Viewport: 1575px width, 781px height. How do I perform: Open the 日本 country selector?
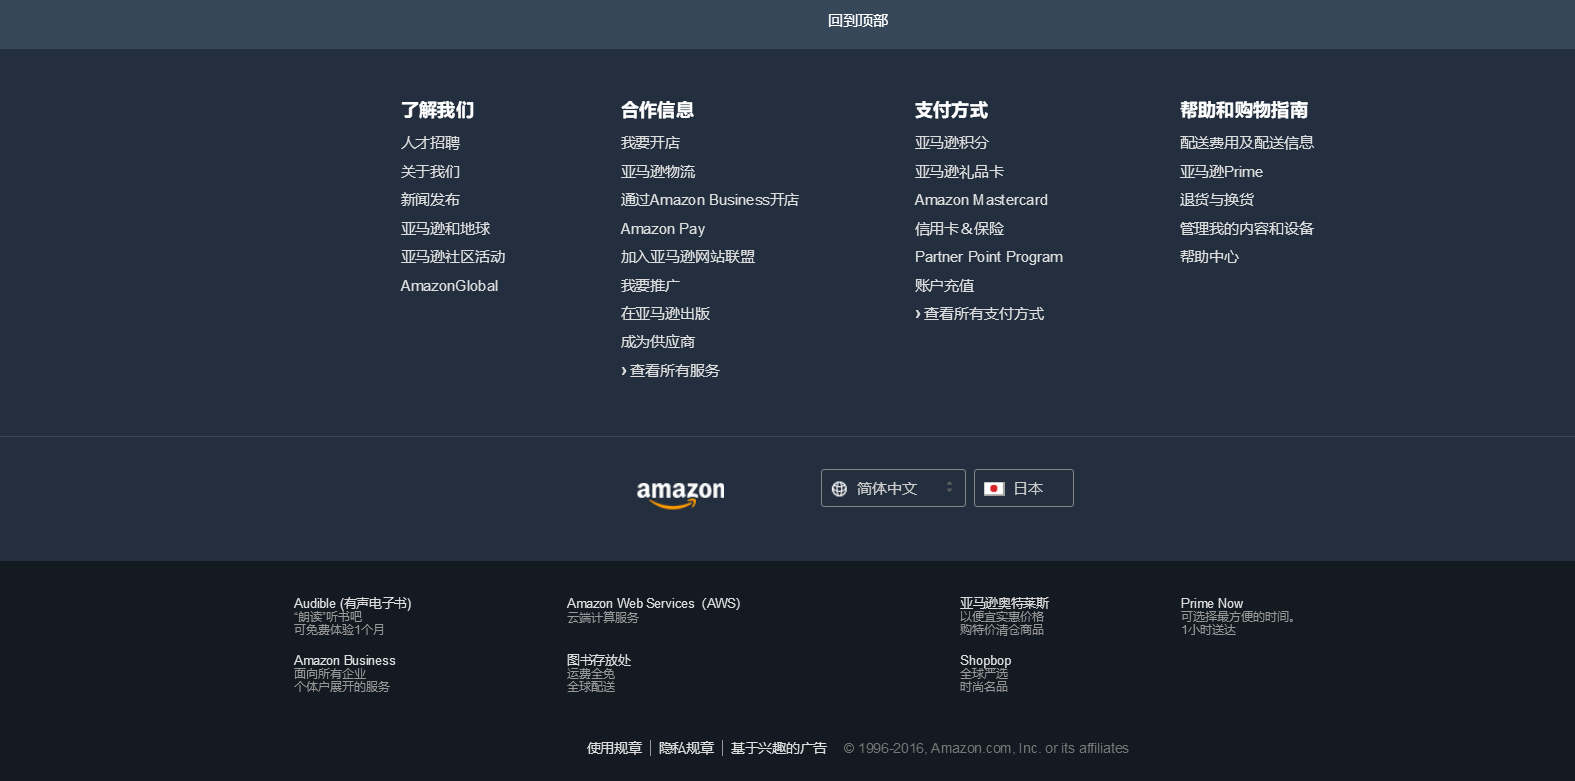tap(1024, 488)
